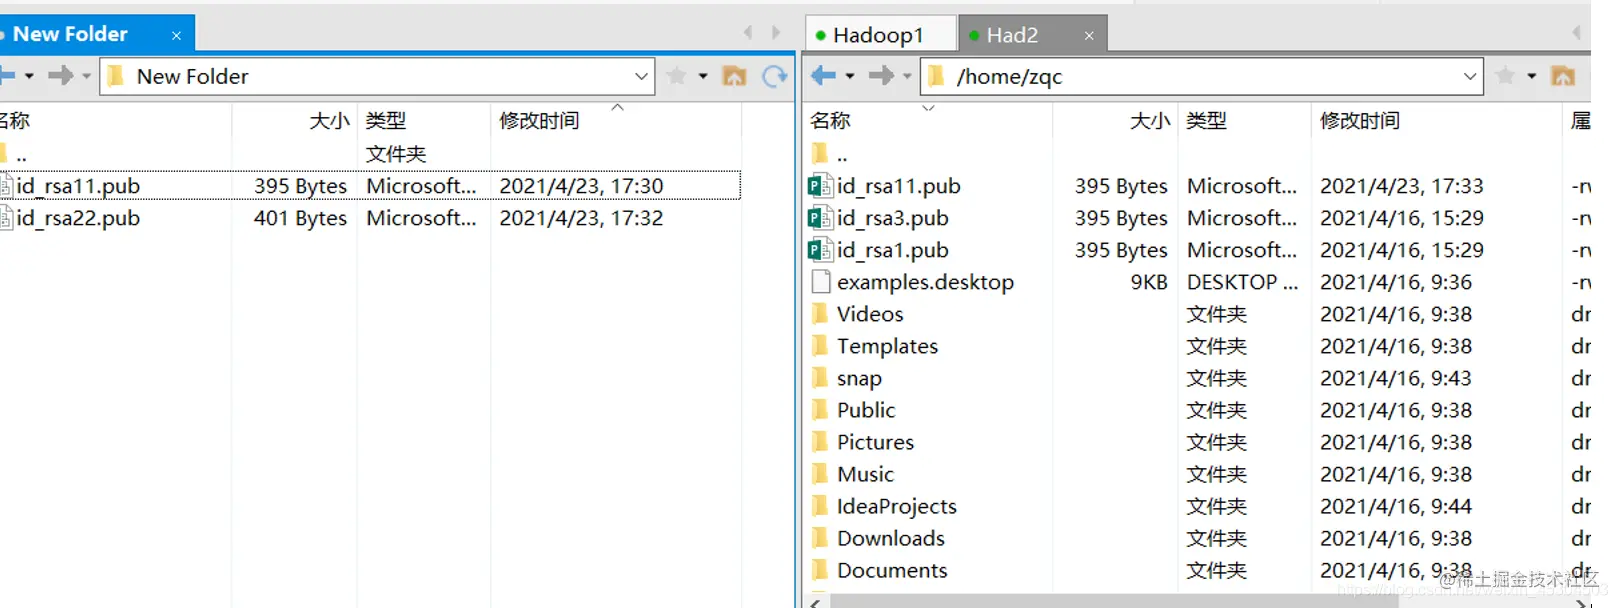1618x608 pixels.
Task: Select the Public folder icon
Action: pyautogui.click(x=820, y=410)
